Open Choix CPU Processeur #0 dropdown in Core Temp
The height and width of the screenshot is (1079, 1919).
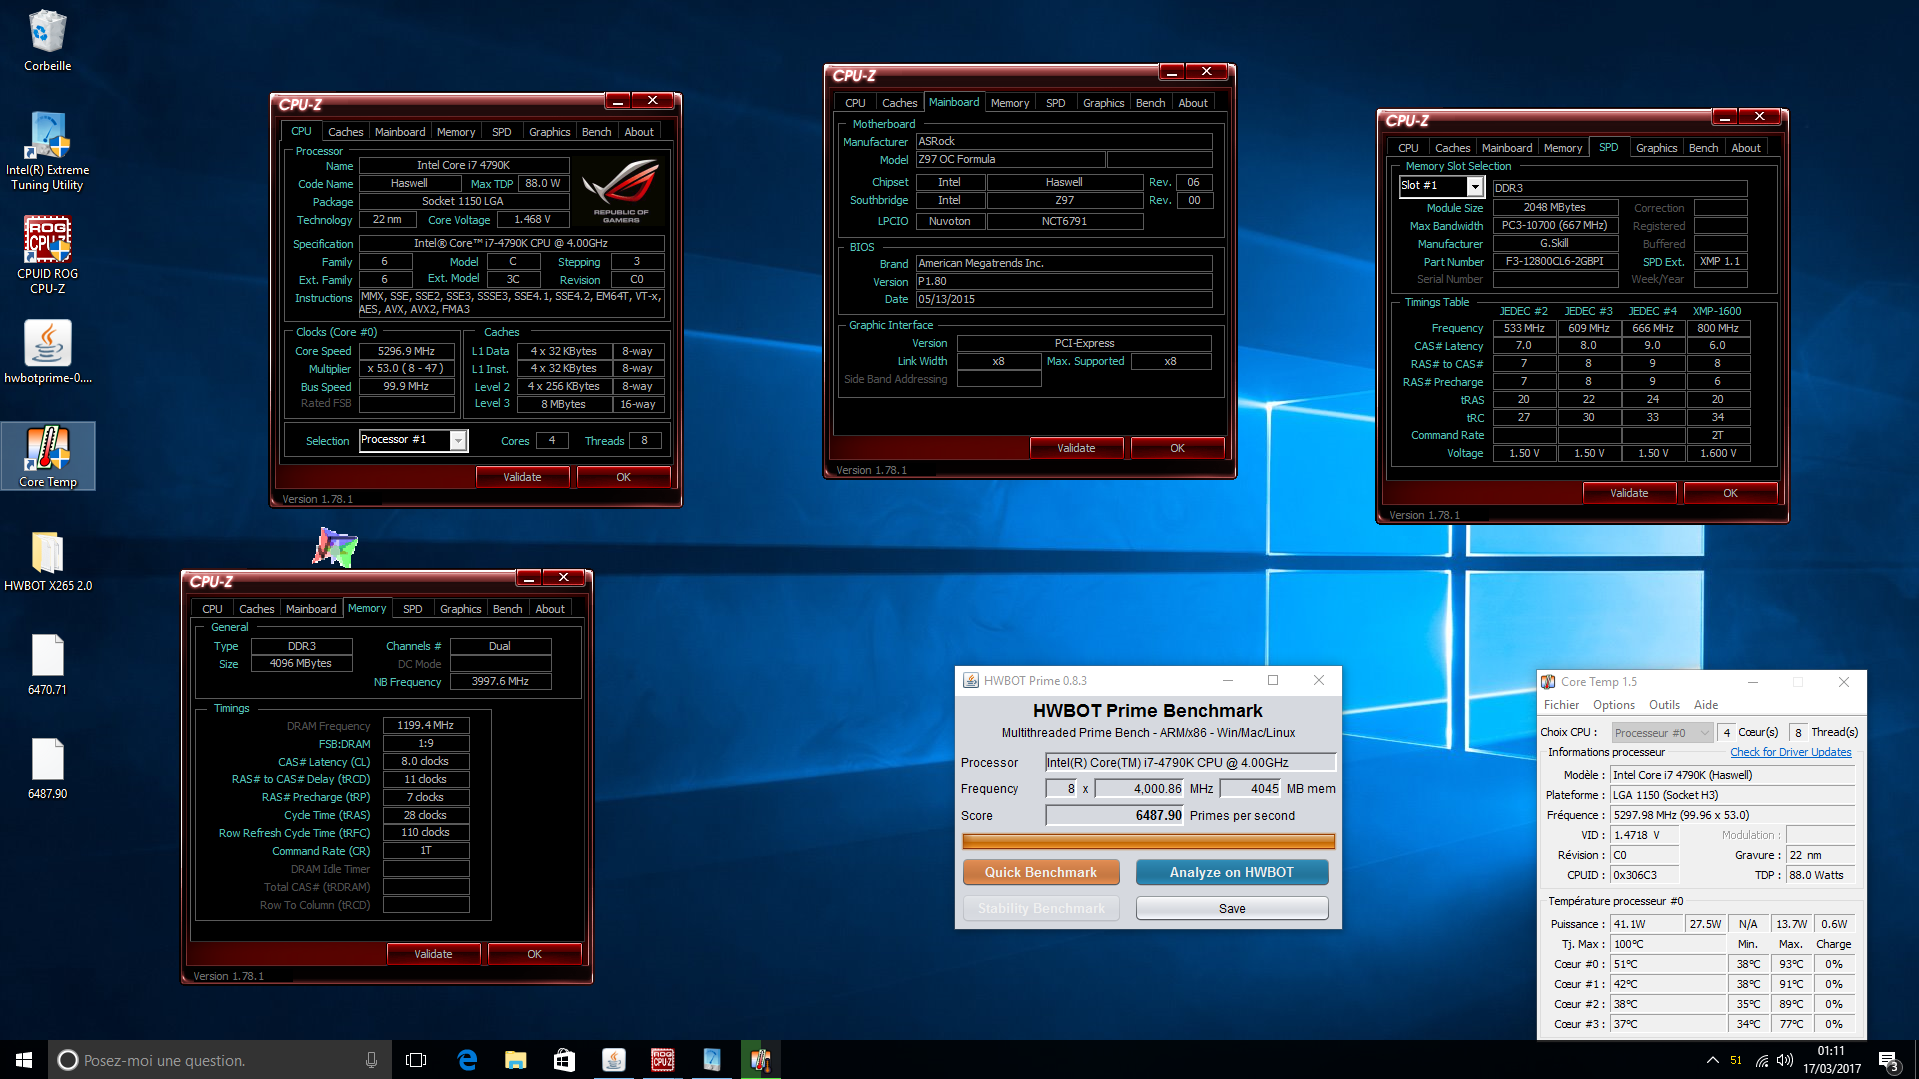pyautogui.click(x=1662, y=732)
